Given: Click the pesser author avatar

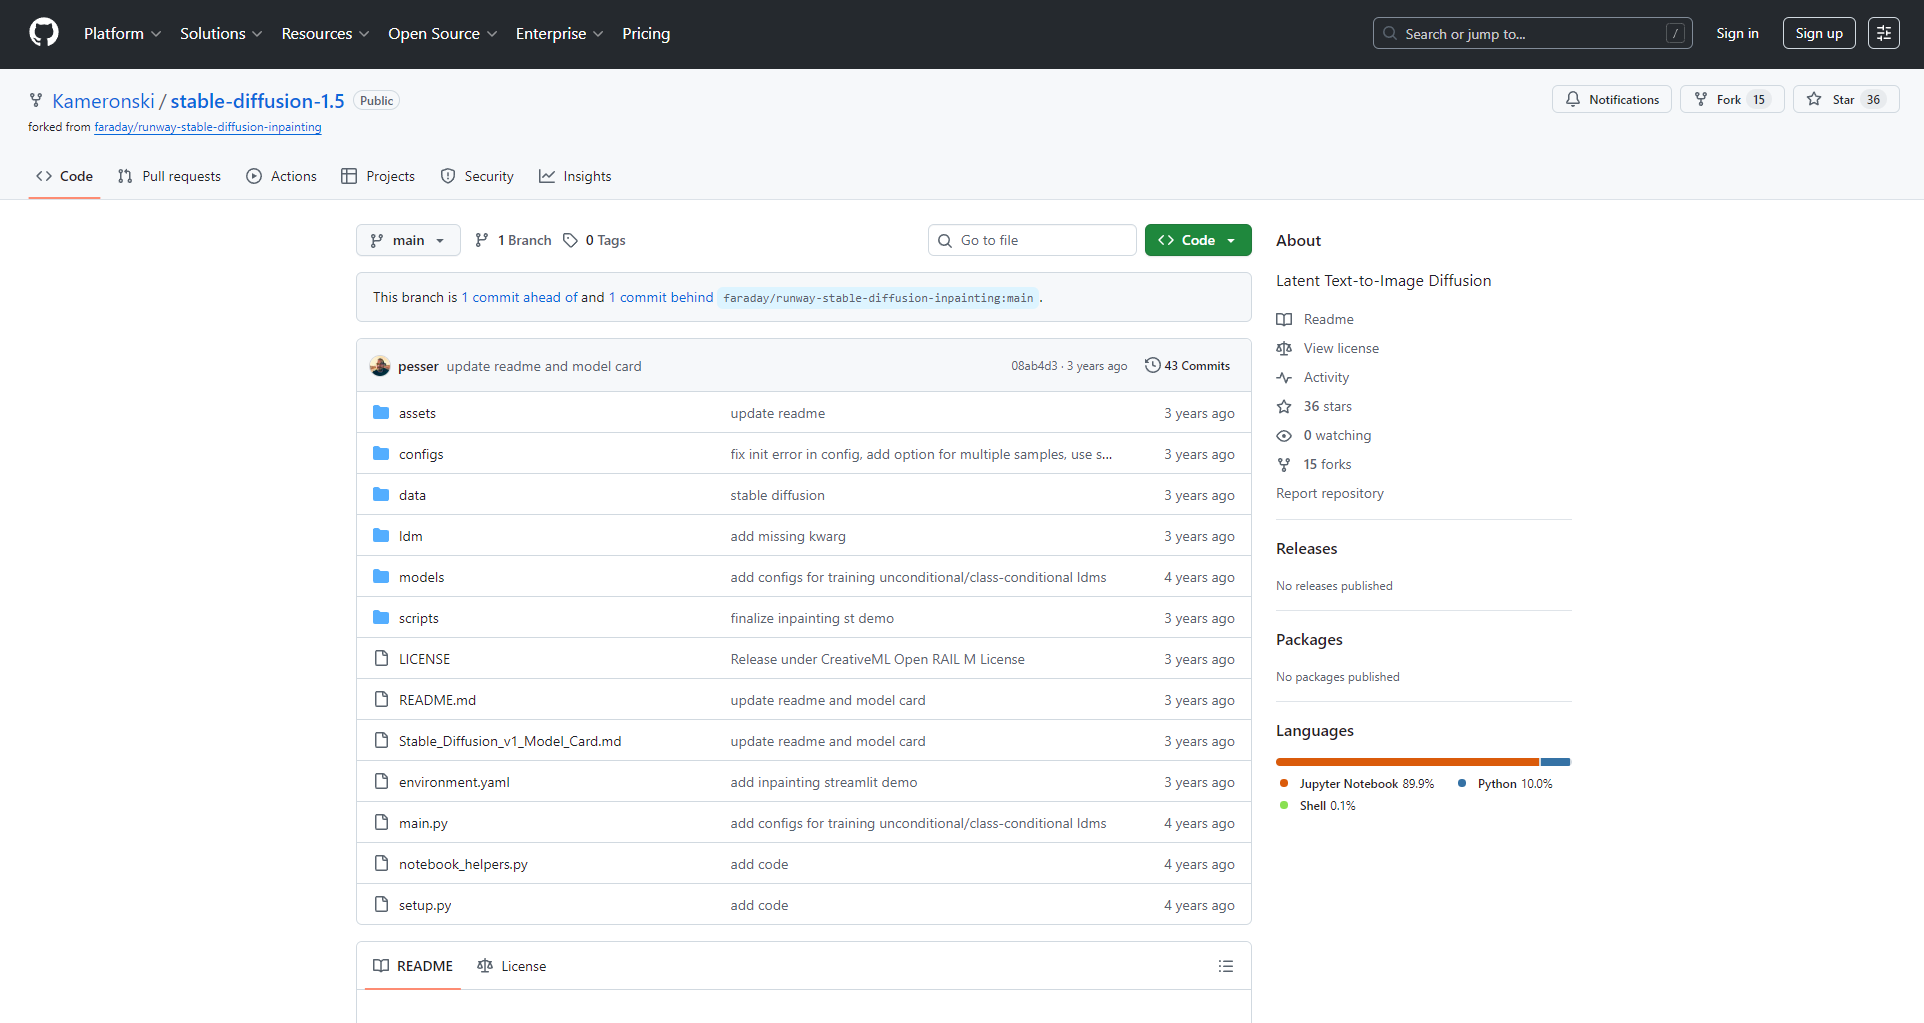Looking at the screenshot, I should (380, 366).
